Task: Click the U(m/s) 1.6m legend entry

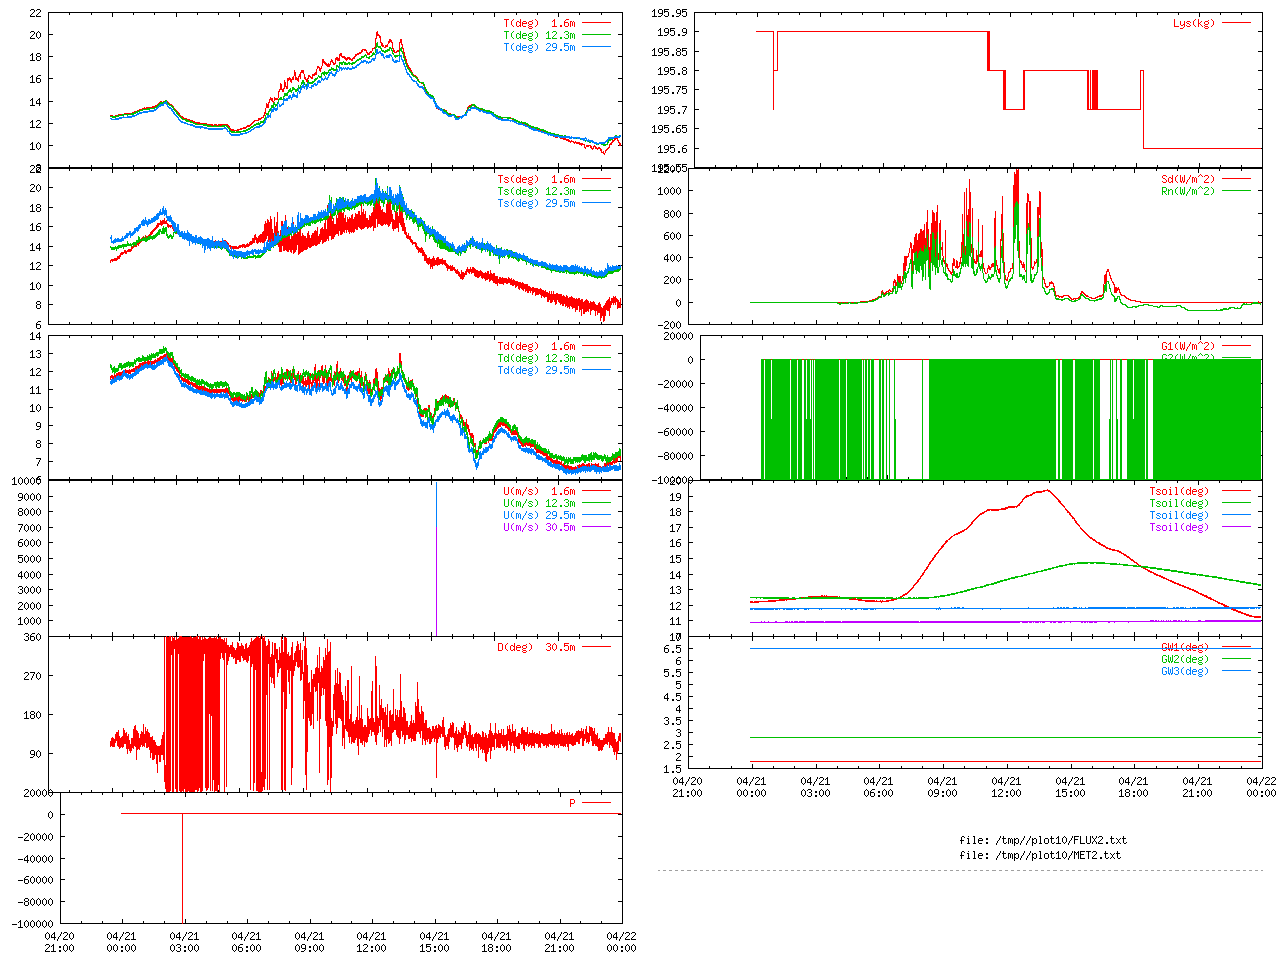Action: point(540,491)
